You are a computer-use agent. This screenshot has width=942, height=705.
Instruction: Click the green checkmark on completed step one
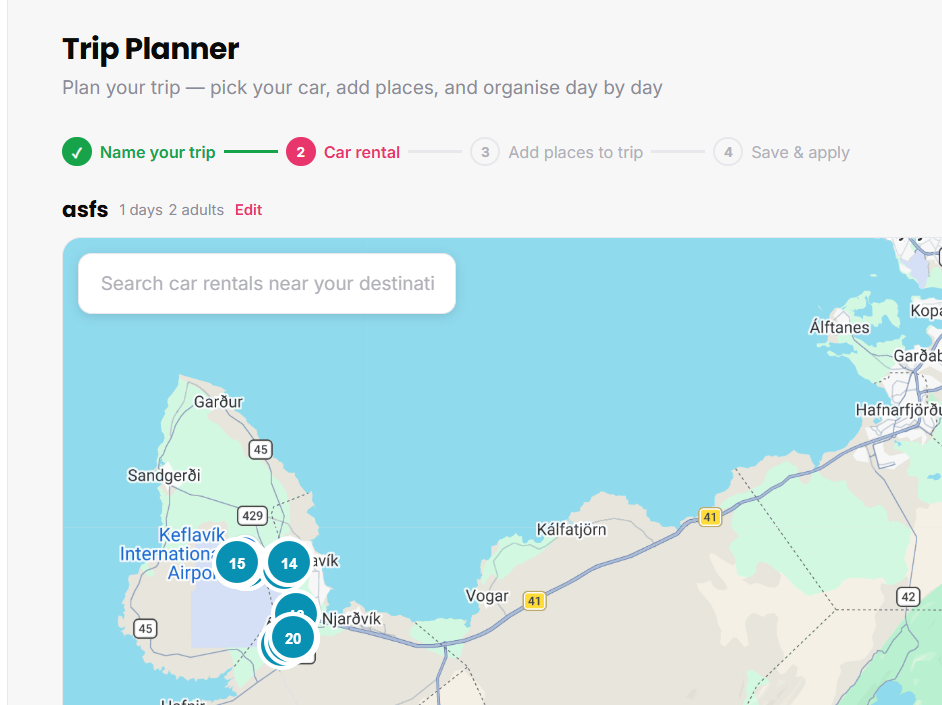[x=77, y=152]
